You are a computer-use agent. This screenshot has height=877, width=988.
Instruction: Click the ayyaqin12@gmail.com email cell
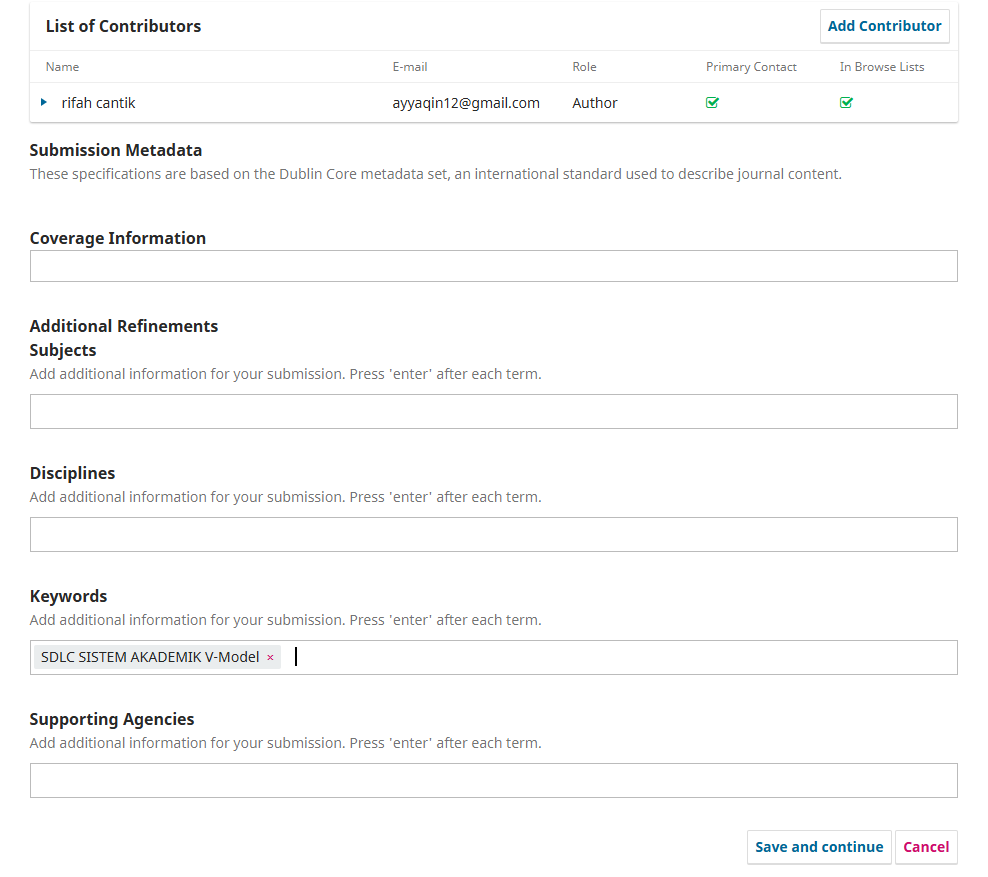(466, 103)
